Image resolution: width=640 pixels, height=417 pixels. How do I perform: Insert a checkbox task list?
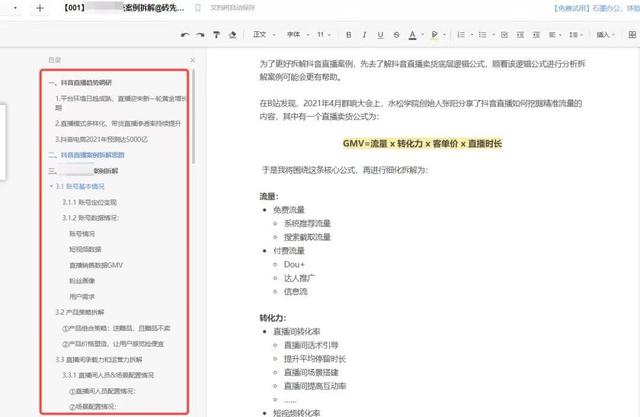(504, 35)
